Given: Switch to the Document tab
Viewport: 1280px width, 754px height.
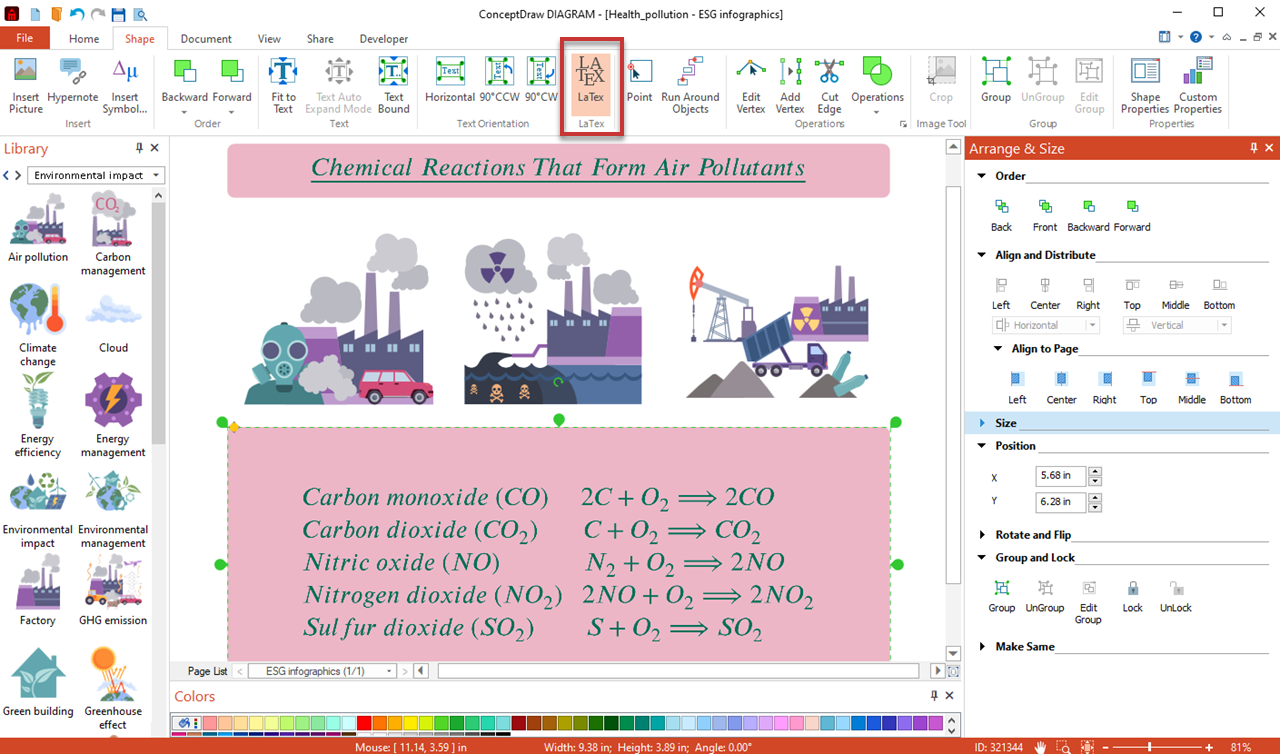Looking at the screenshot, I should 206,39.
